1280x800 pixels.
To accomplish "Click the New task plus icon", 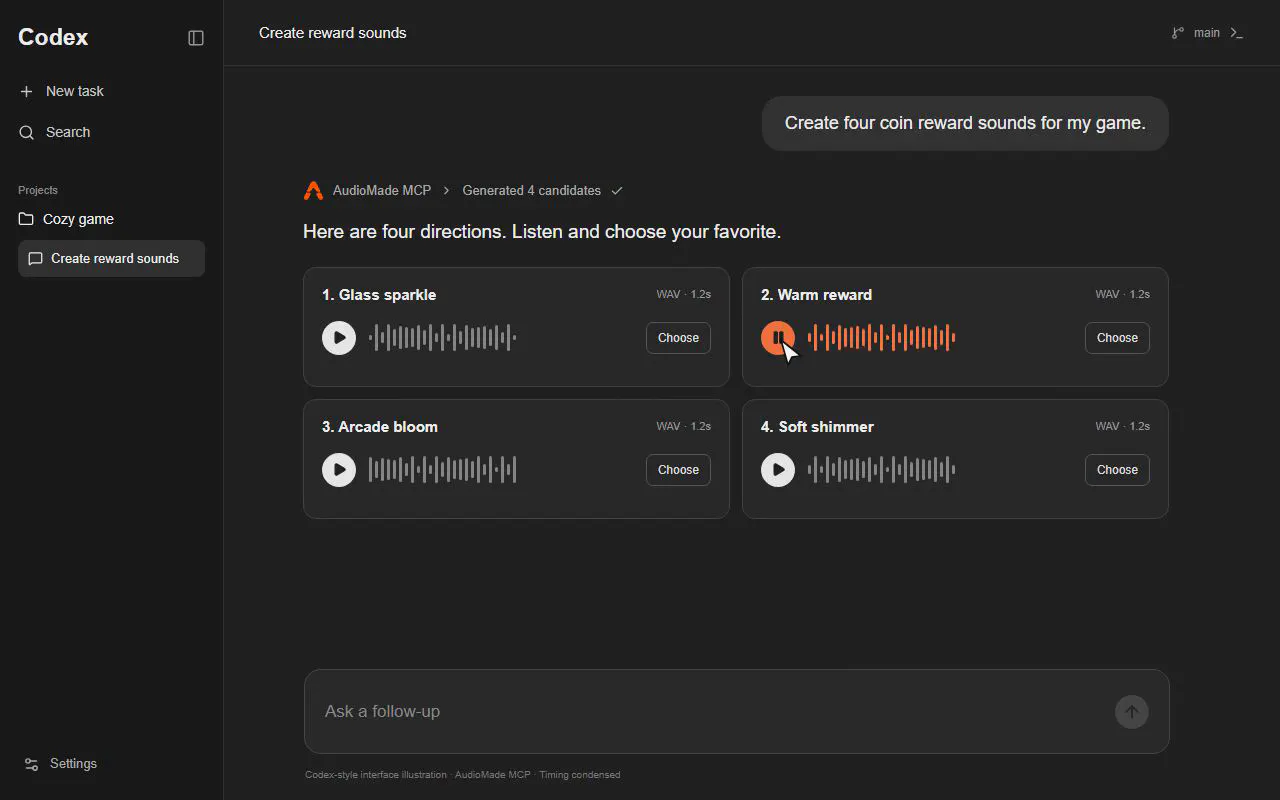I will click(x=26, y=91).
